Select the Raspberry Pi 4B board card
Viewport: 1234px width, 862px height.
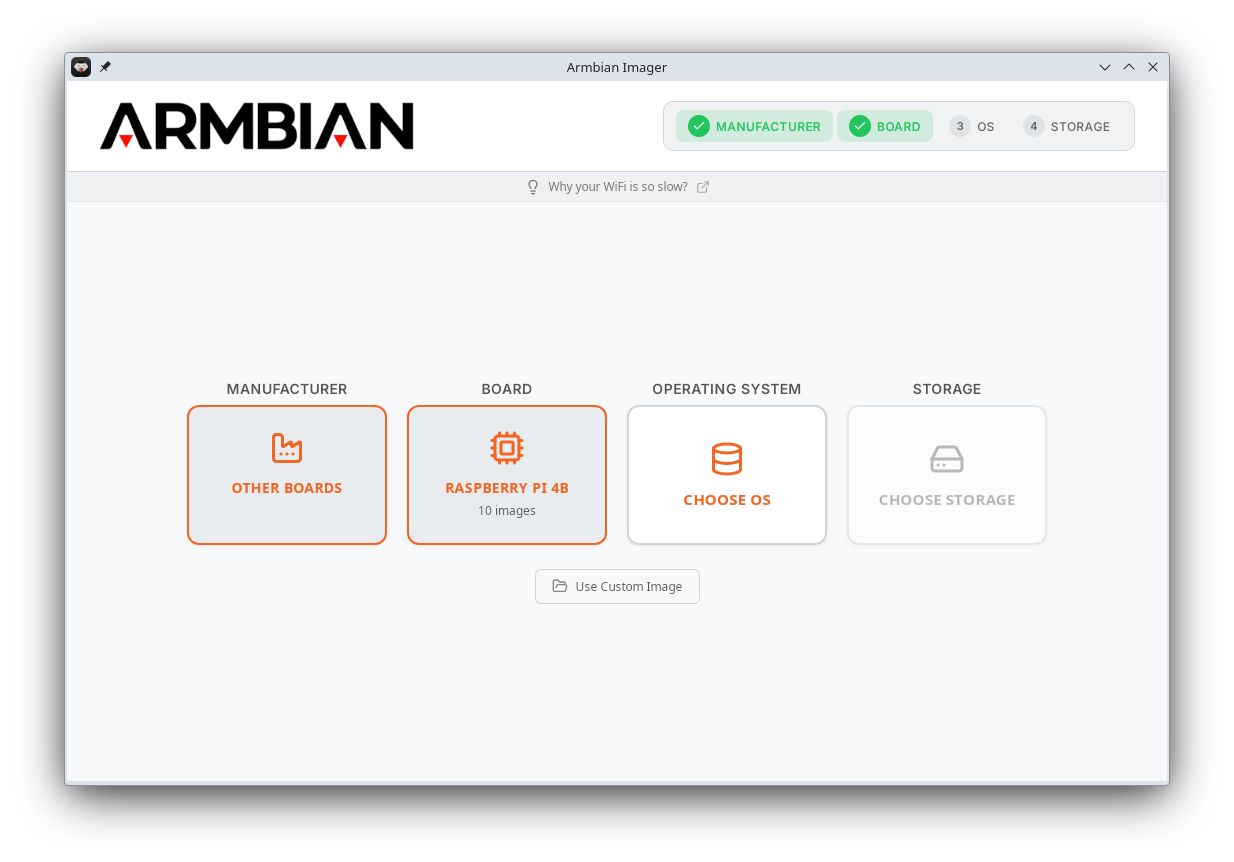pyautogui.click(x=507, y=474)
